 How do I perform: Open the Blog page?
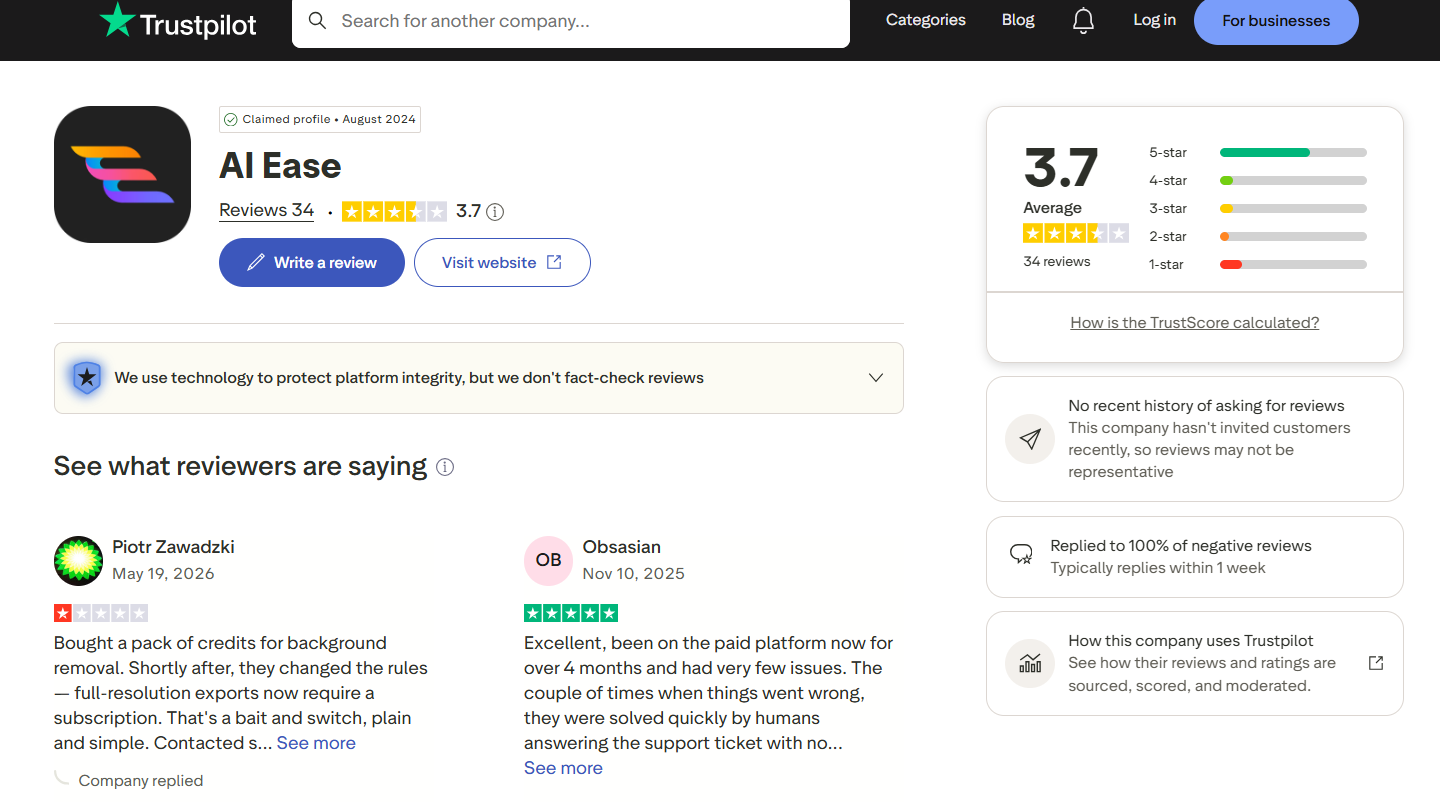[x=1018, y=20]
